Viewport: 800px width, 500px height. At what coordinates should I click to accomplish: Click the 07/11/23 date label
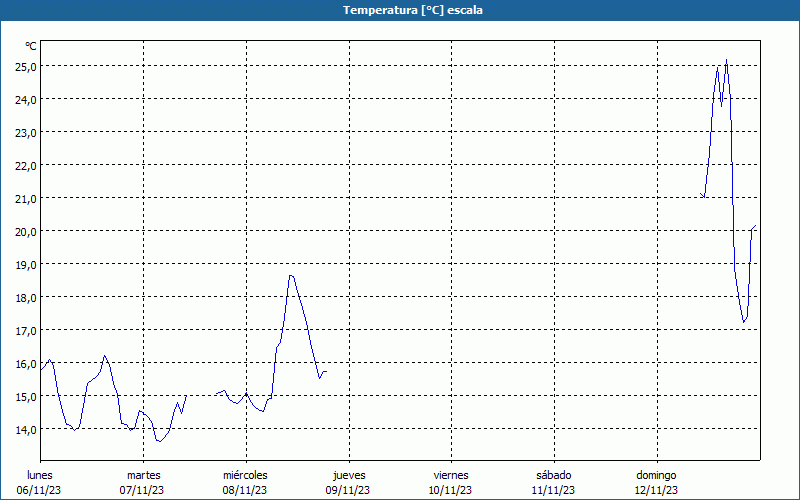click(x=142, y=490)
